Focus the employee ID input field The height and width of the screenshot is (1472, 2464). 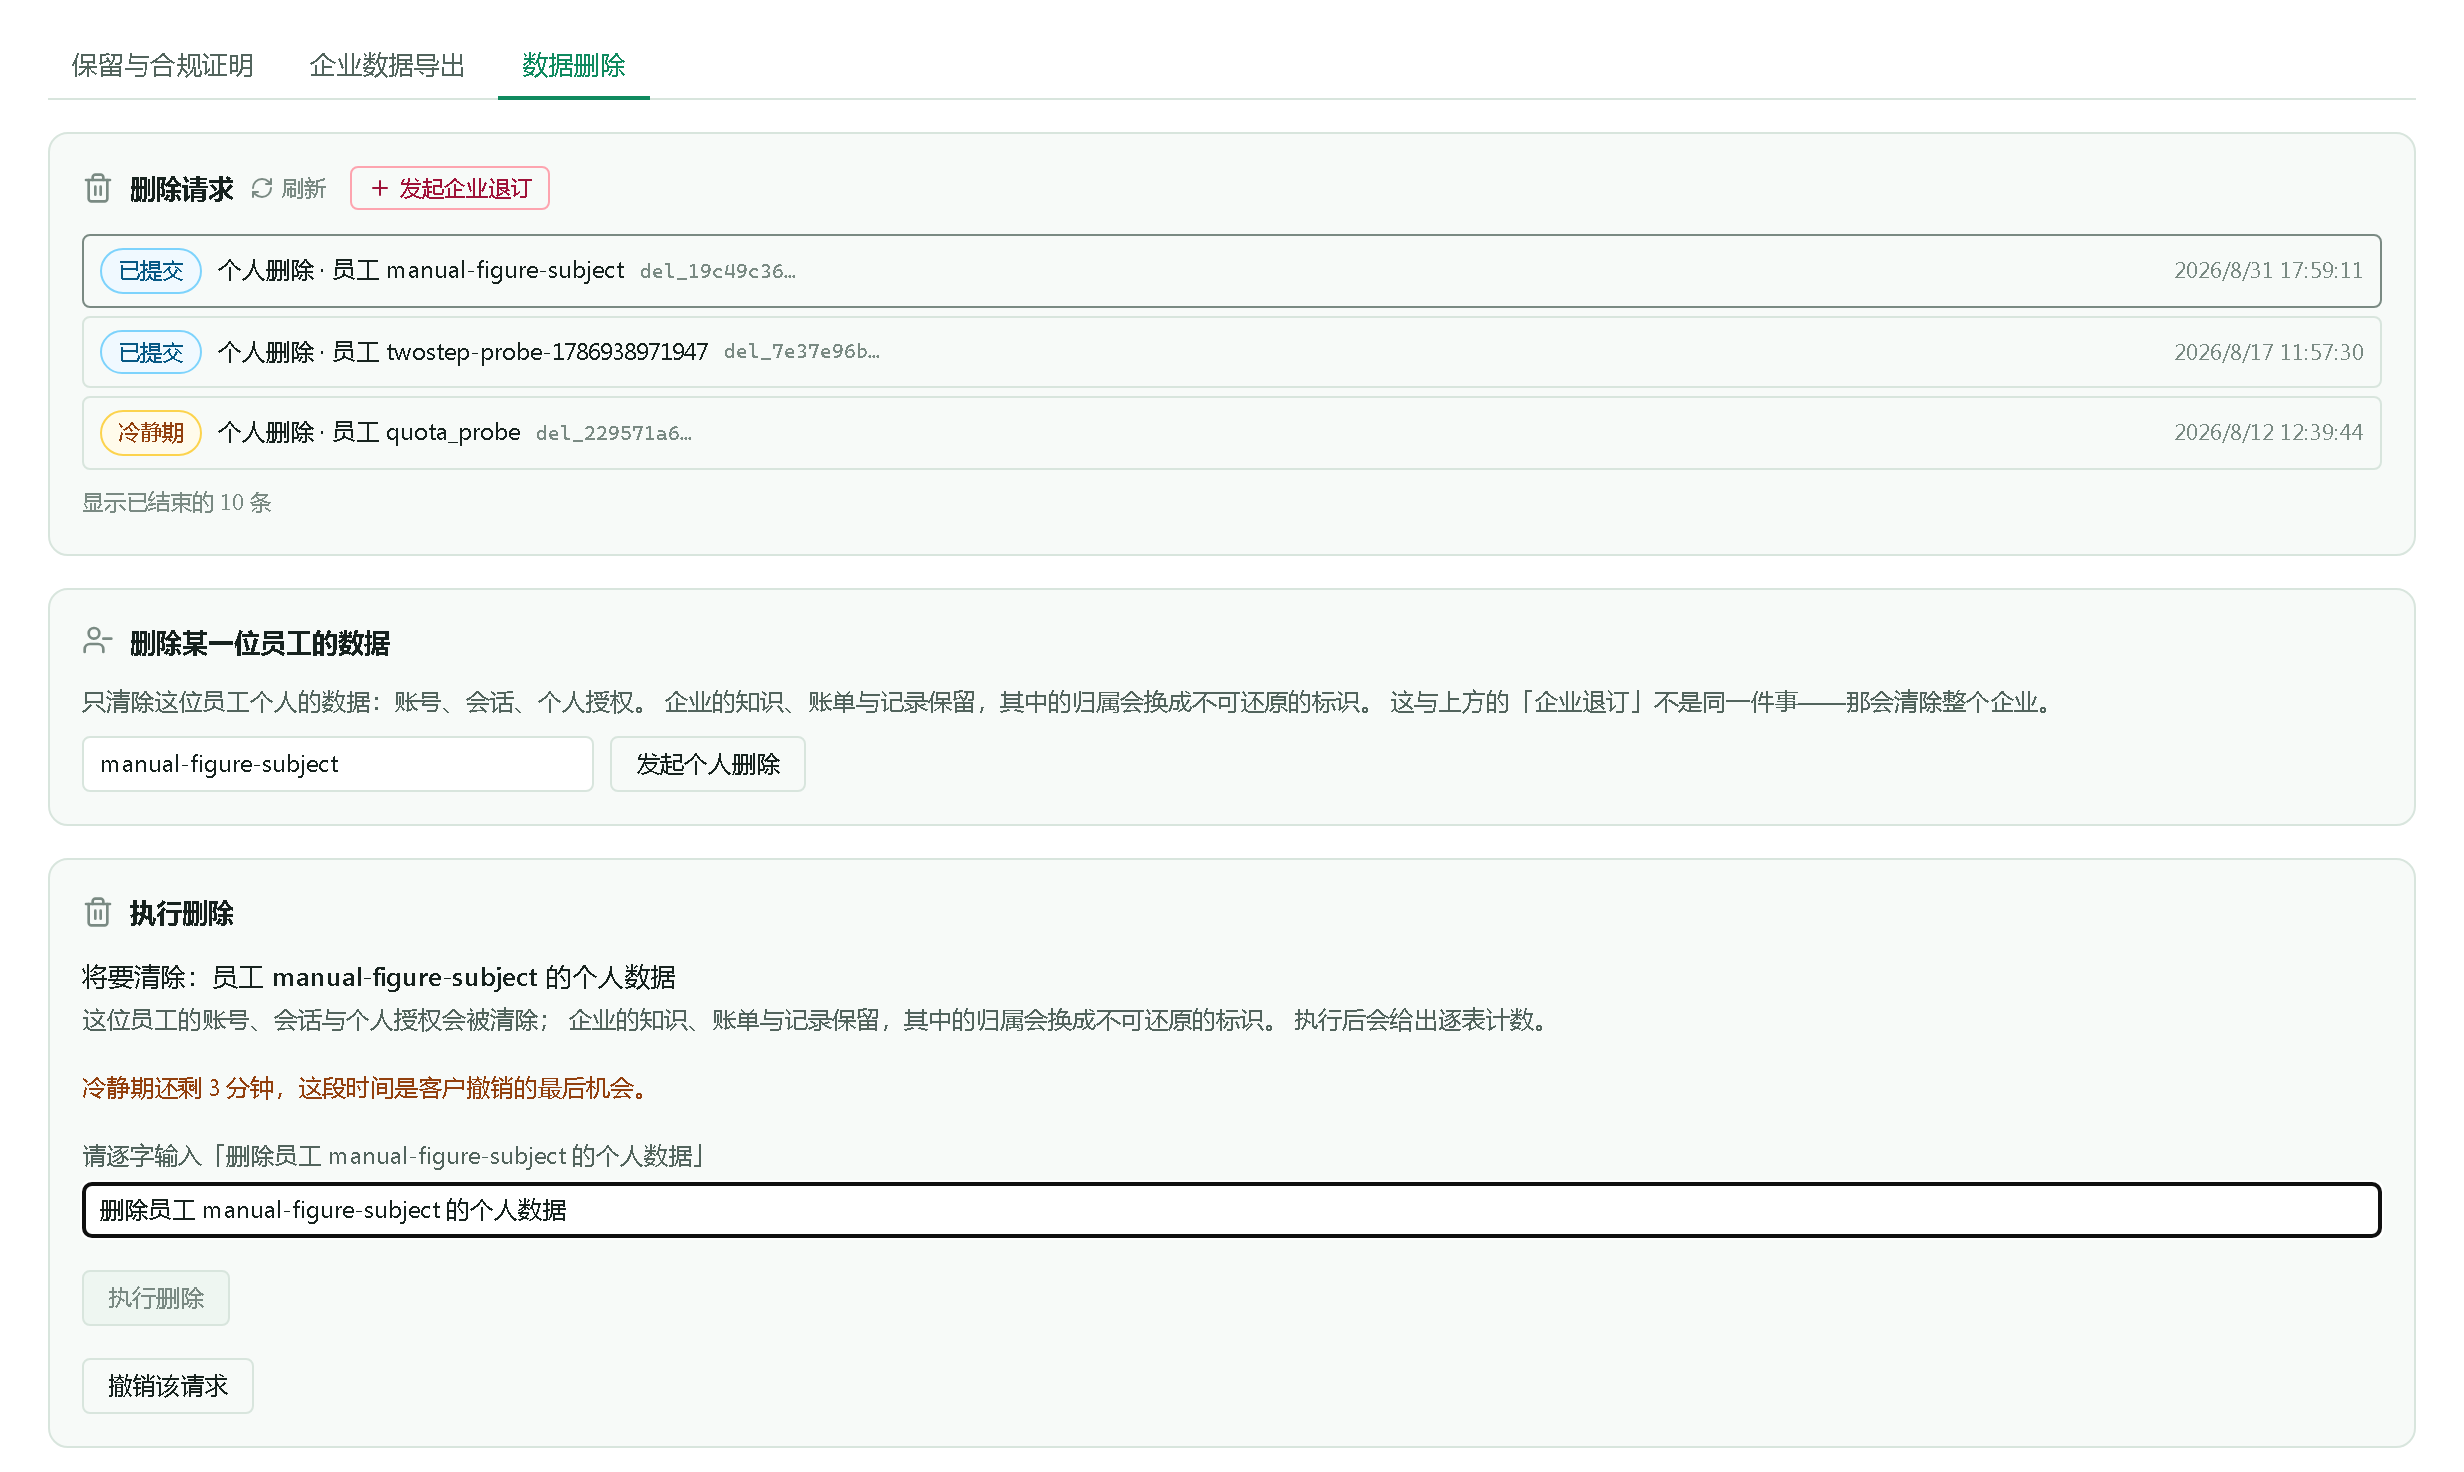pyautogui.click(x=338, y=764)
